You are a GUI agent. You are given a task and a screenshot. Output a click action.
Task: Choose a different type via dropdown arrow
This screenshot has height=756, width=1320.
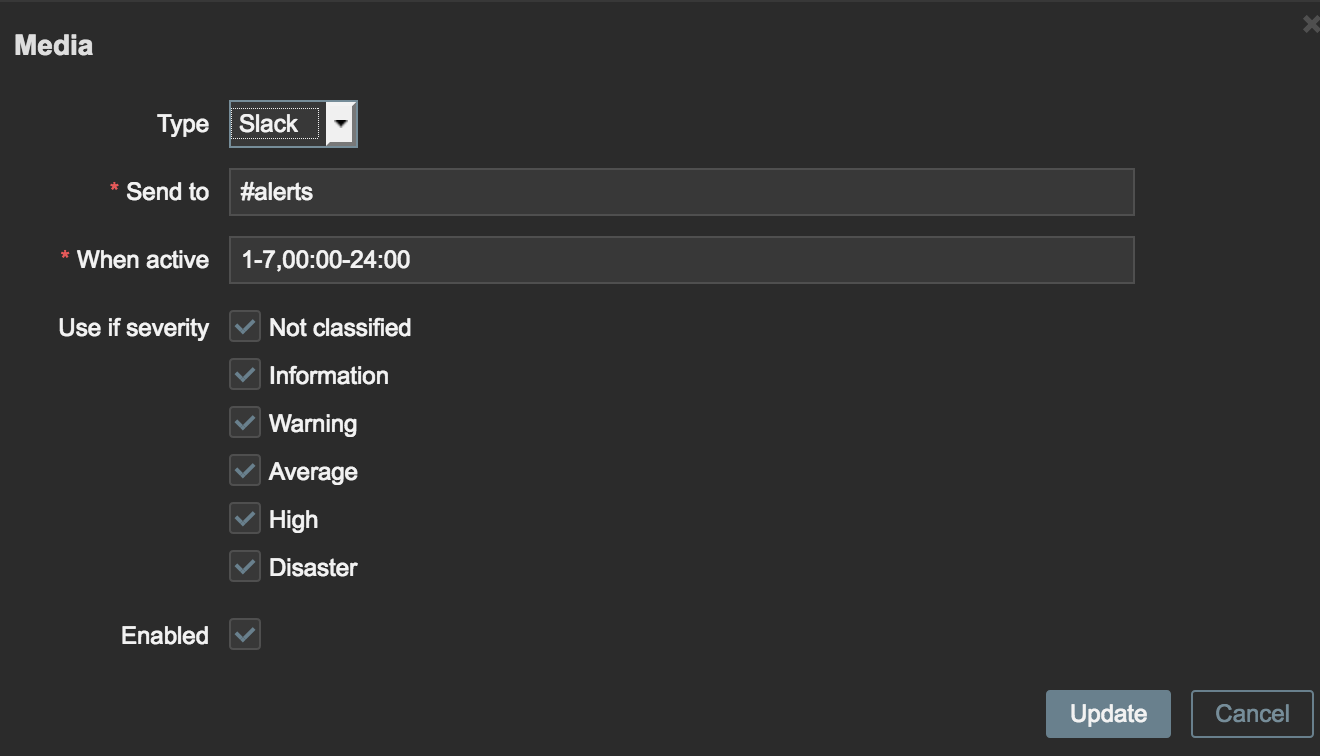[339, 123]
